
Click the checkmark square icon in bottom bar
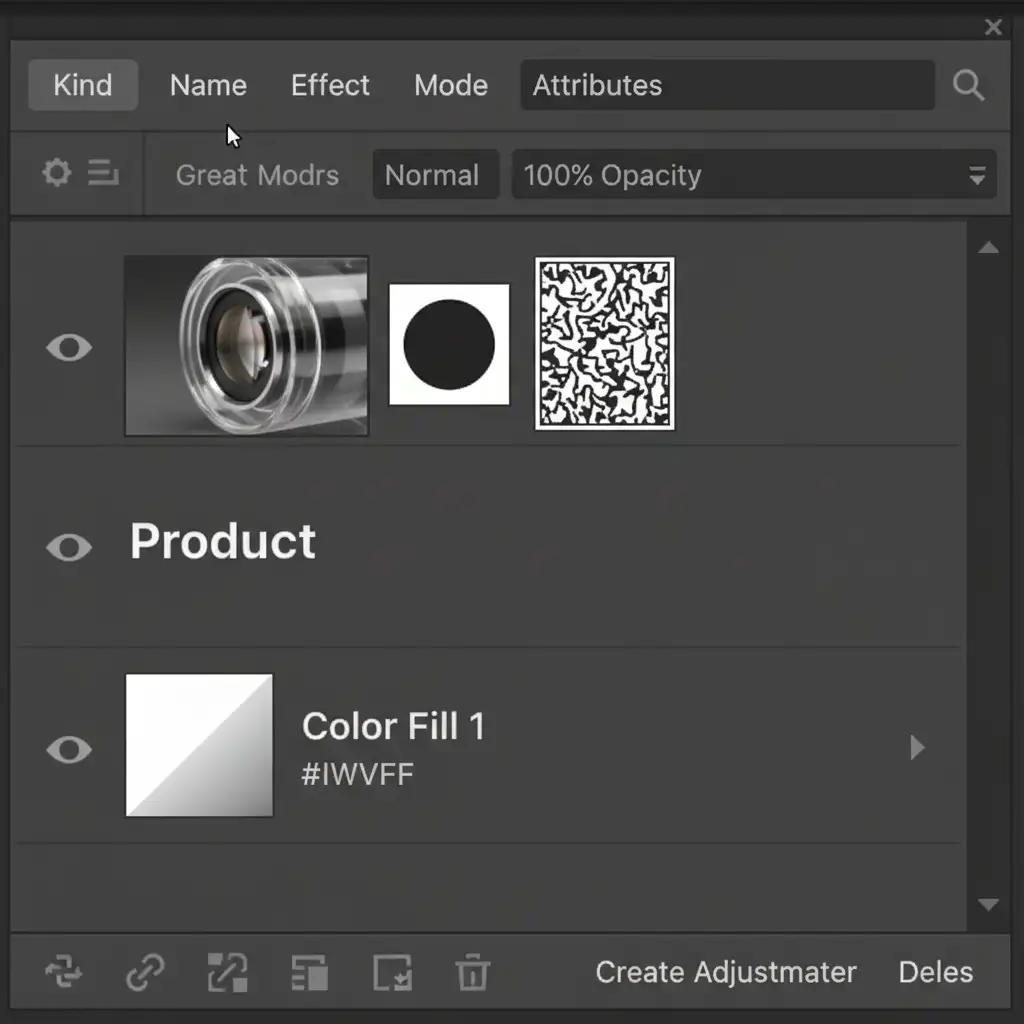[x=391, y=971]
